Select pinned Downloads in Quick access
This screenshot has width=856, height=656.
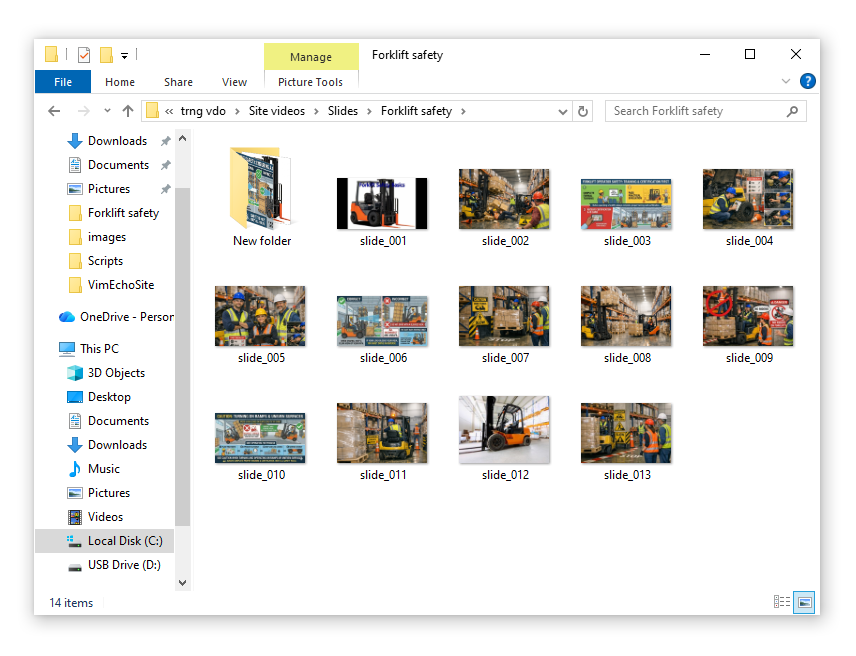point(117,141)
